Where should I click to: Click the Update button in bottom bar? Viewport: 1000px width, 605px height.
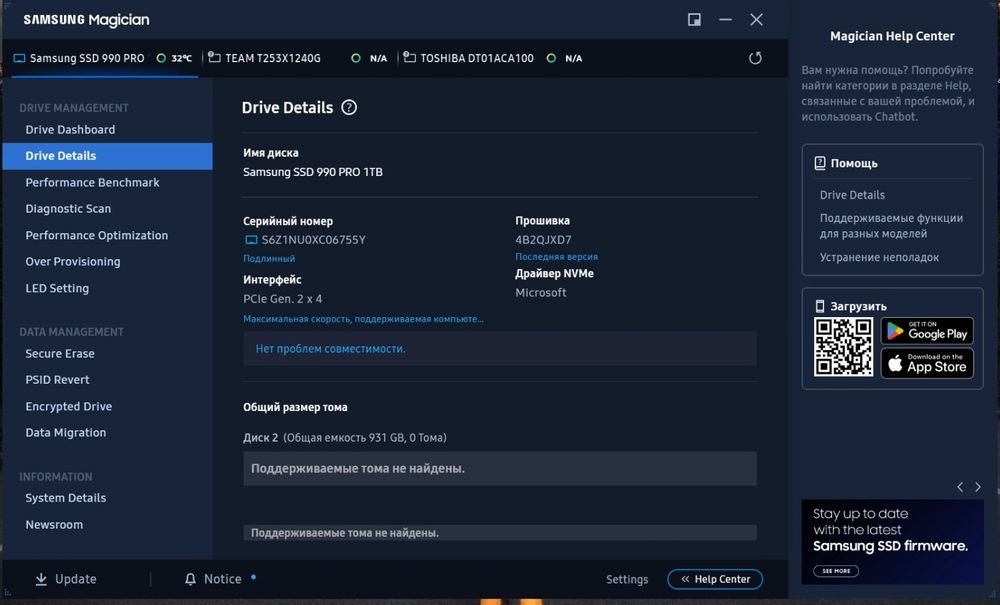pos(66,579)
